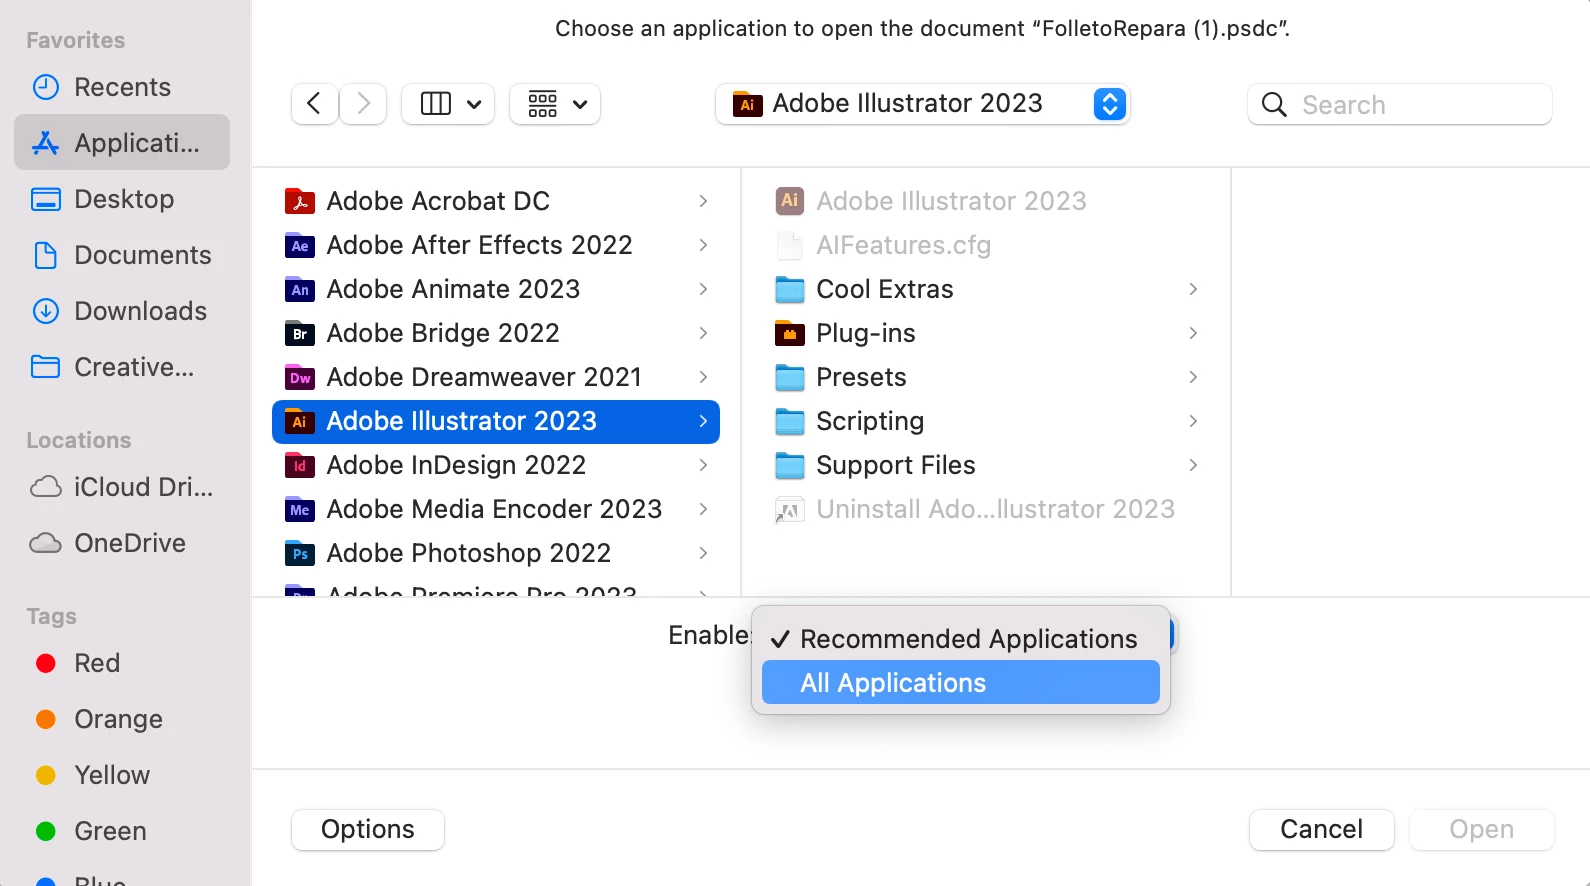Screen dimensions: 1590x886
Task: Click the Dreamweaver 2021 app icon
Action: click(x=300, y=377)
